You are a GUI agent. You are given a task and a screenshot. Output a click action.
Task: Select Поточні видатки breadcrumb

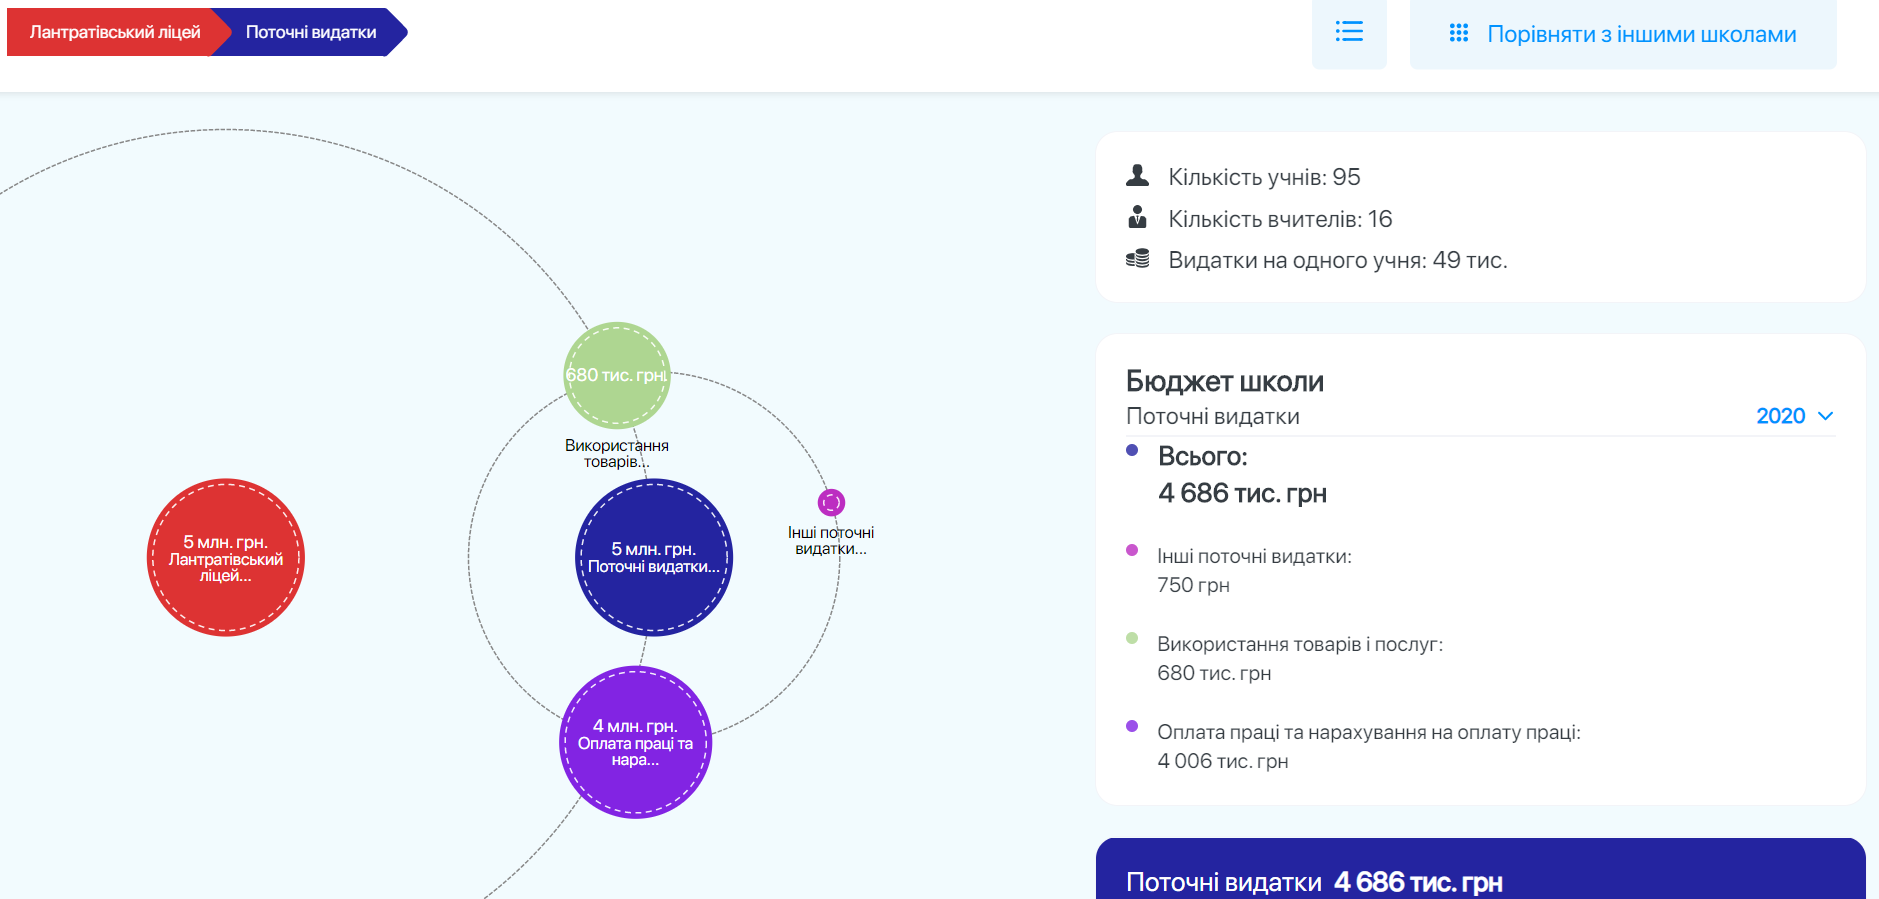pyautogui.click(x=311, y=32)
